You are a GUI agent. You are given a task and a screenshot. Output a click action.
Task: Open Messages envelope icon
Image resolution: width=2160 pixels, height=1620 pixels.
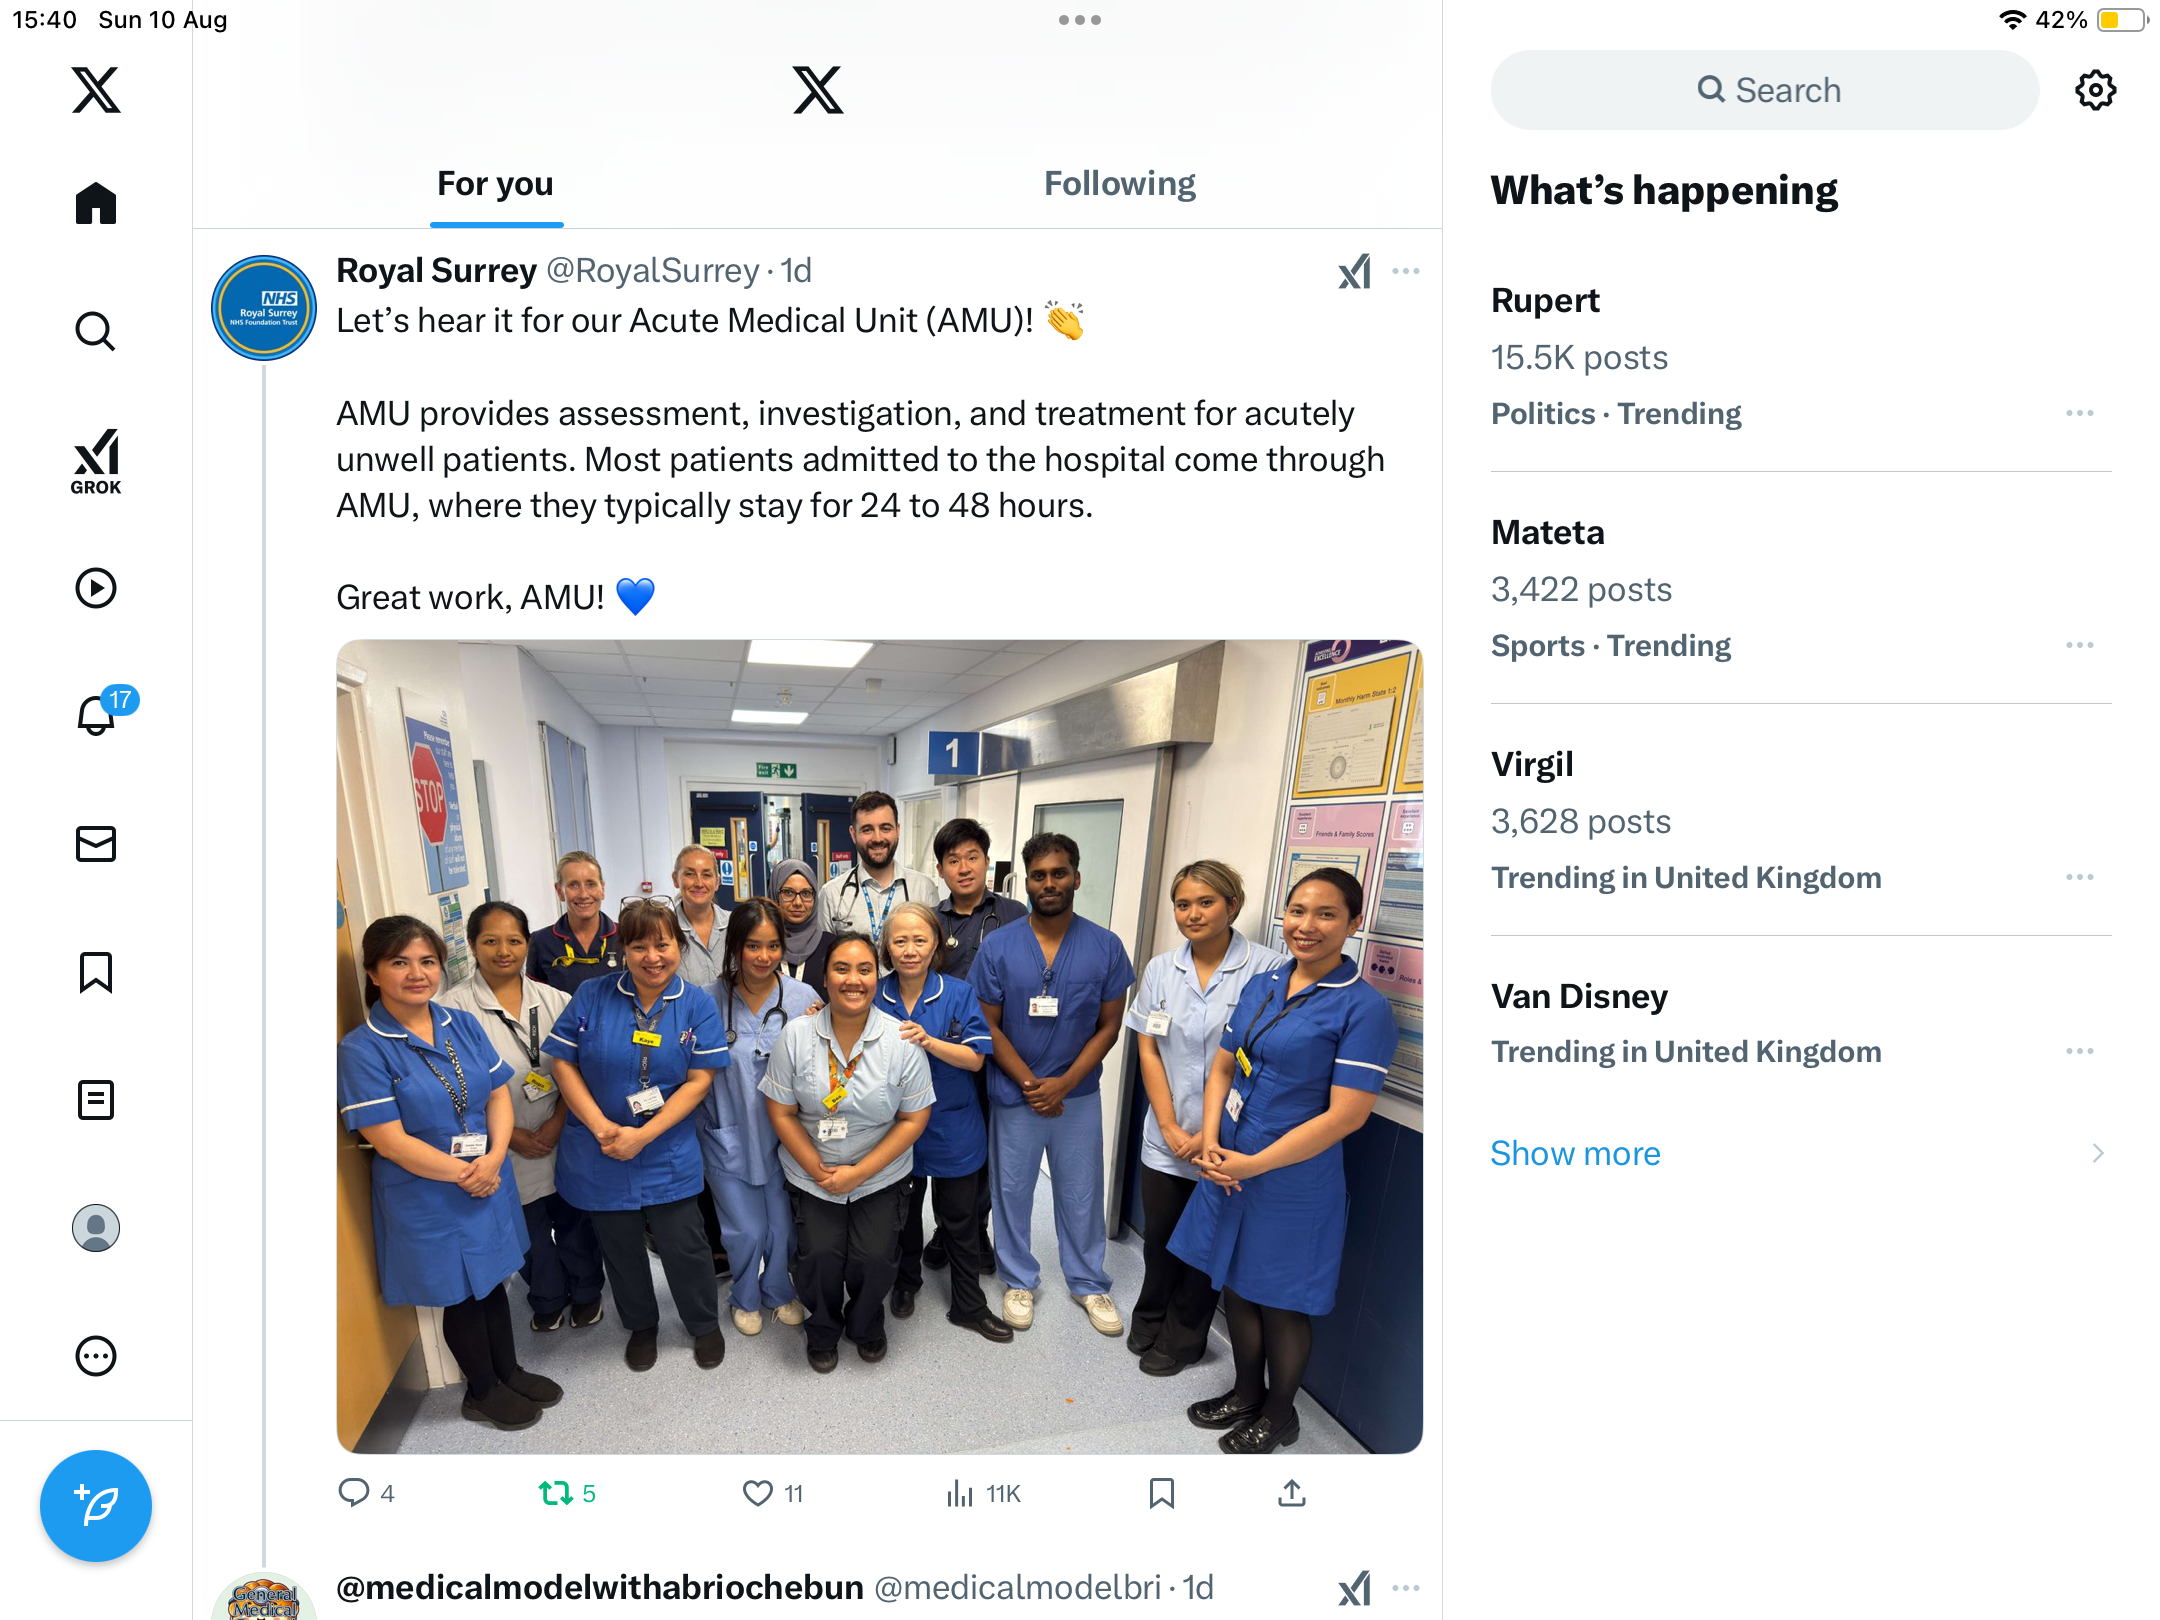(x=96, y=844)
